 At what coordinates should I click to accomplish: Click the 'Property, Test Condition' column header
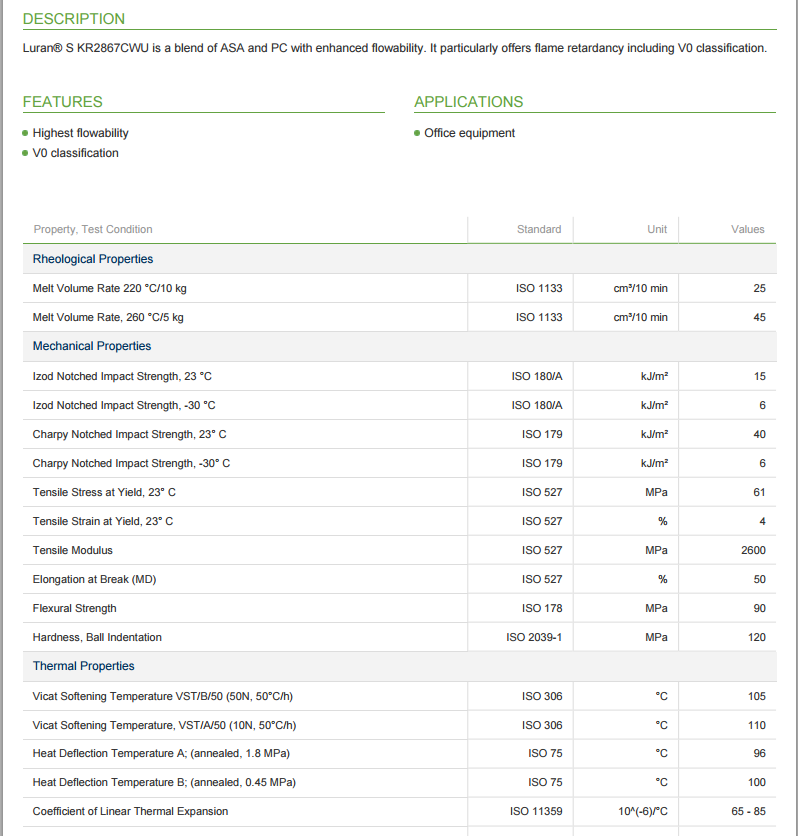click(93, 229)
